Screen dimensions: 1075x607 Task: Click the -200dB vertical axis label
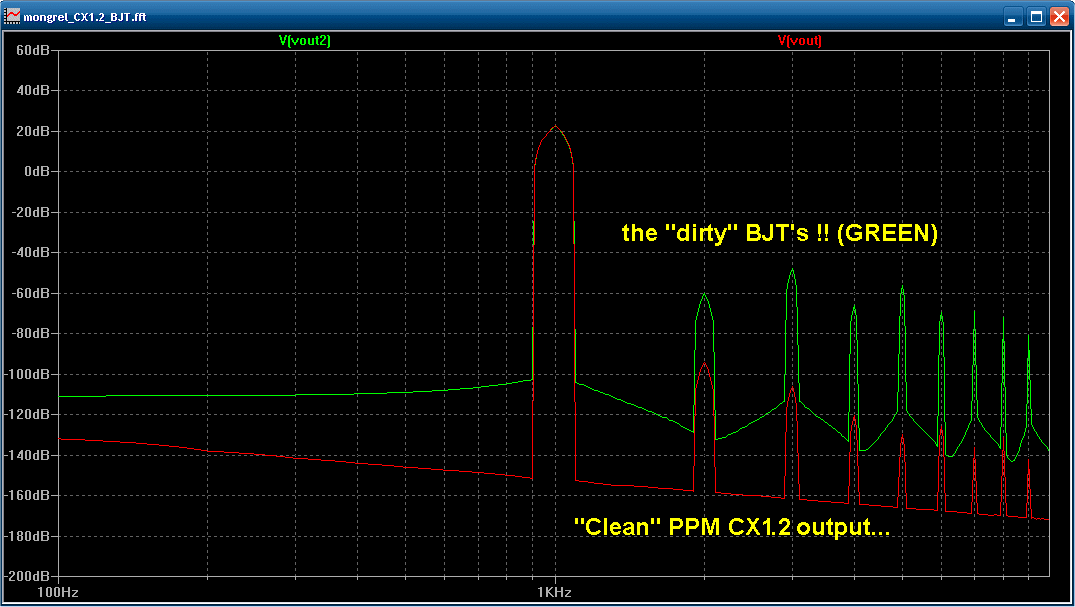pos(27,576)
